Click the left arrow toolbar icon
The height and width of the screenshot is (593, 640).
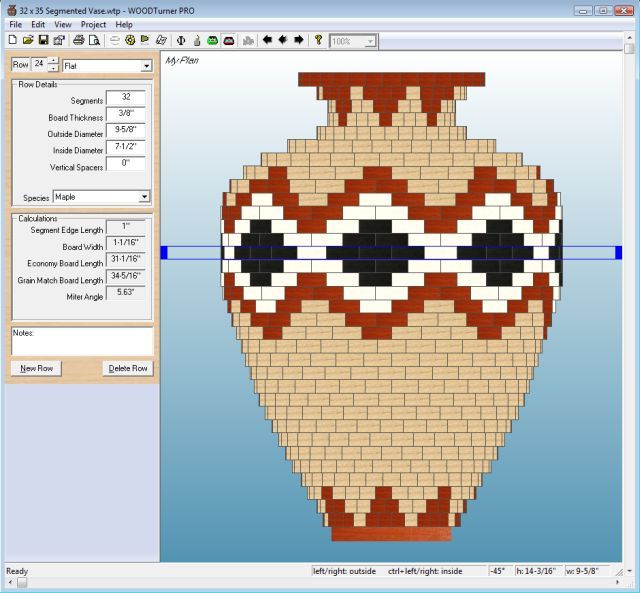[267, 41]
